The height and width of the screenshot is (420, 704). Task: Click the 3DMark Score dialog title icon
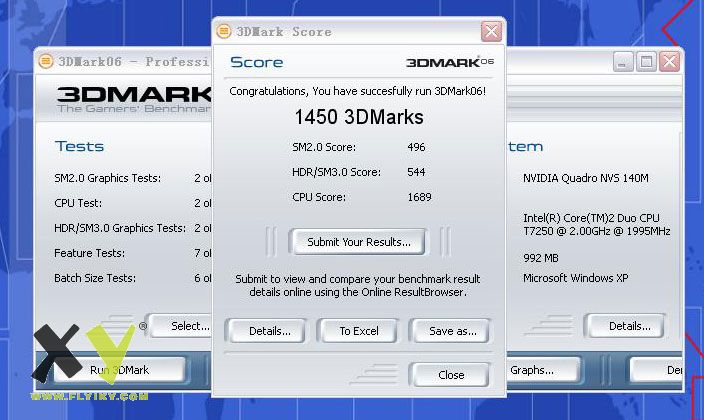coord(225,31)
